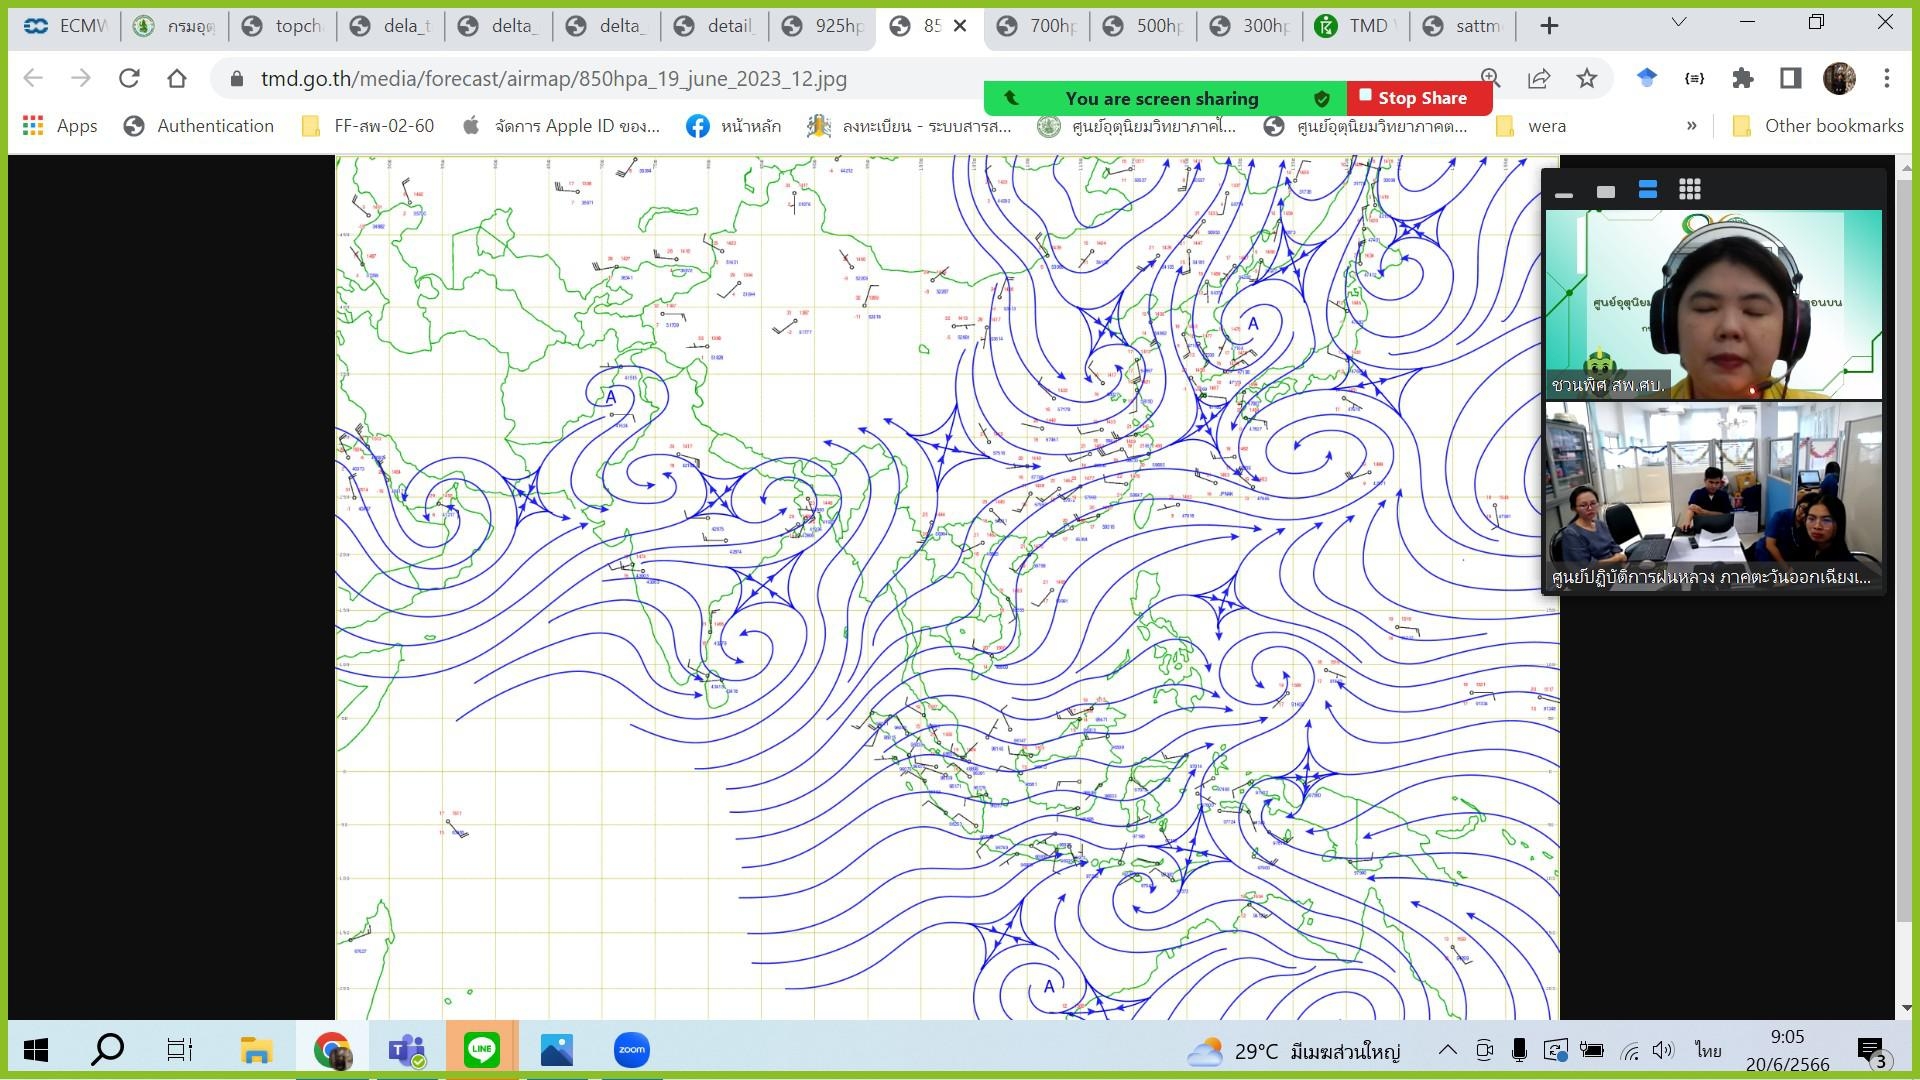Viewport: 1920px width, 1080px height.
Task: Open the tab search dropdown arrow
Action: [x=1678, y=23]
